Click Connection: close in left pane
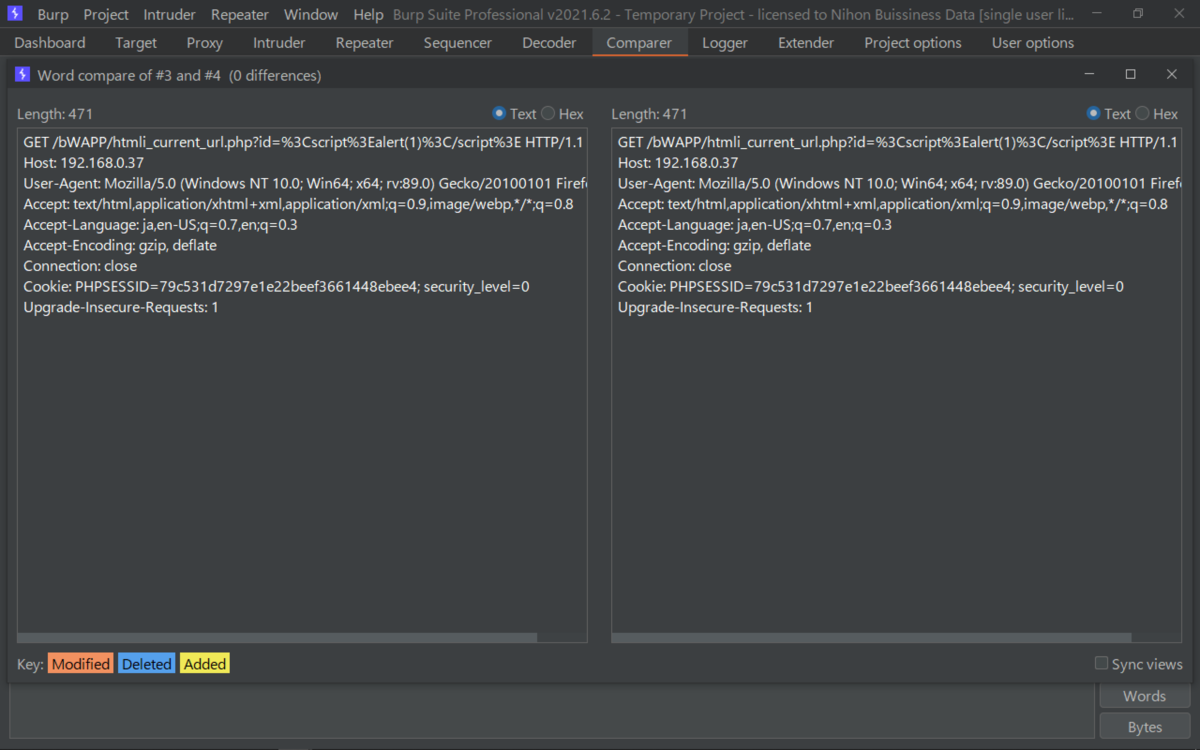Viewport: 1200px width, 750px height. (x=80, y=266)
